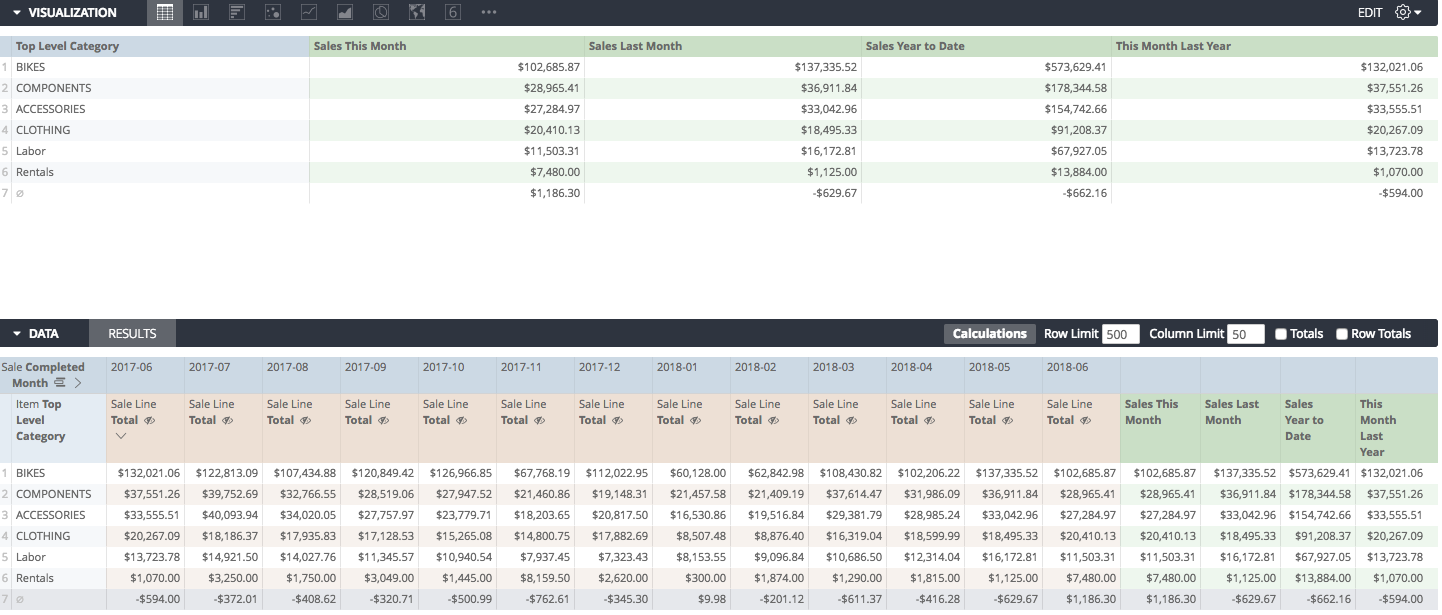Image resolution: width=1442 pixels, height=615 pixels.
Task: Click Sales Year to Date visualization header
Action: 986,46
